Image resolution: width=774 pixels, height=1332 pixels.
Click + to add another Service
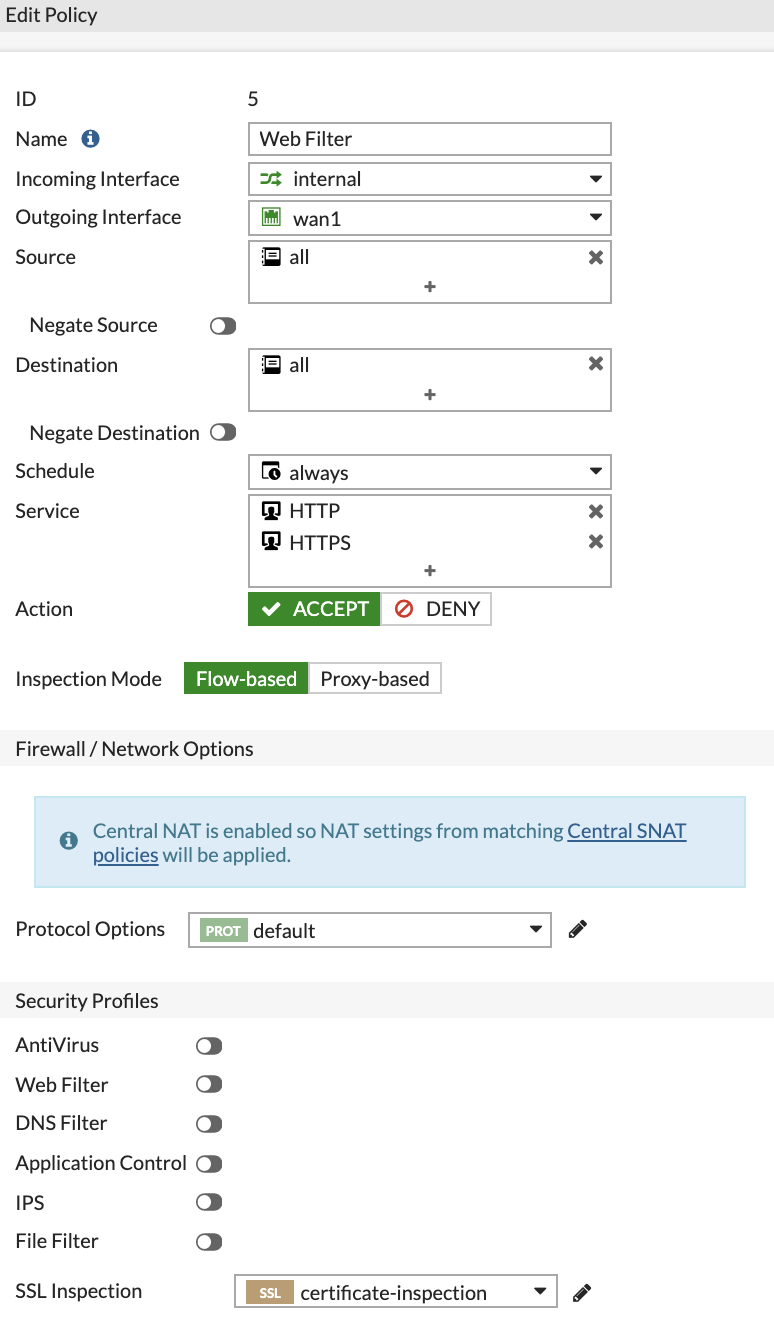tap(429, 570)
